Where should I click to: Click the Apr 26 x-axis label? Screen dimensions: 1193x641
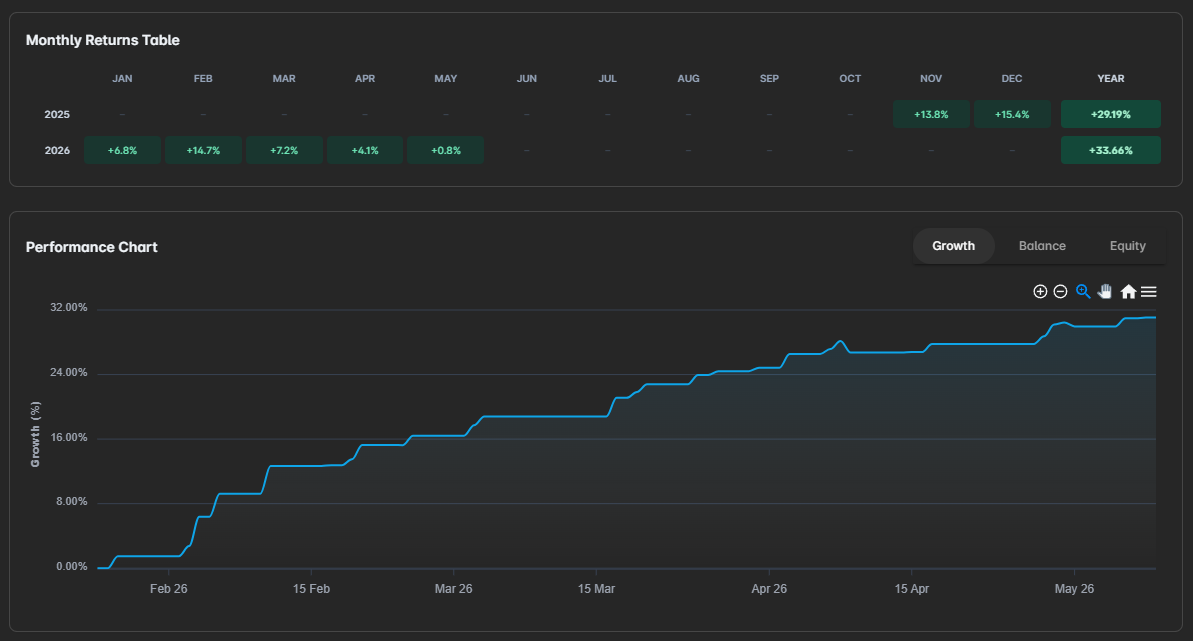tap(769, 588)
